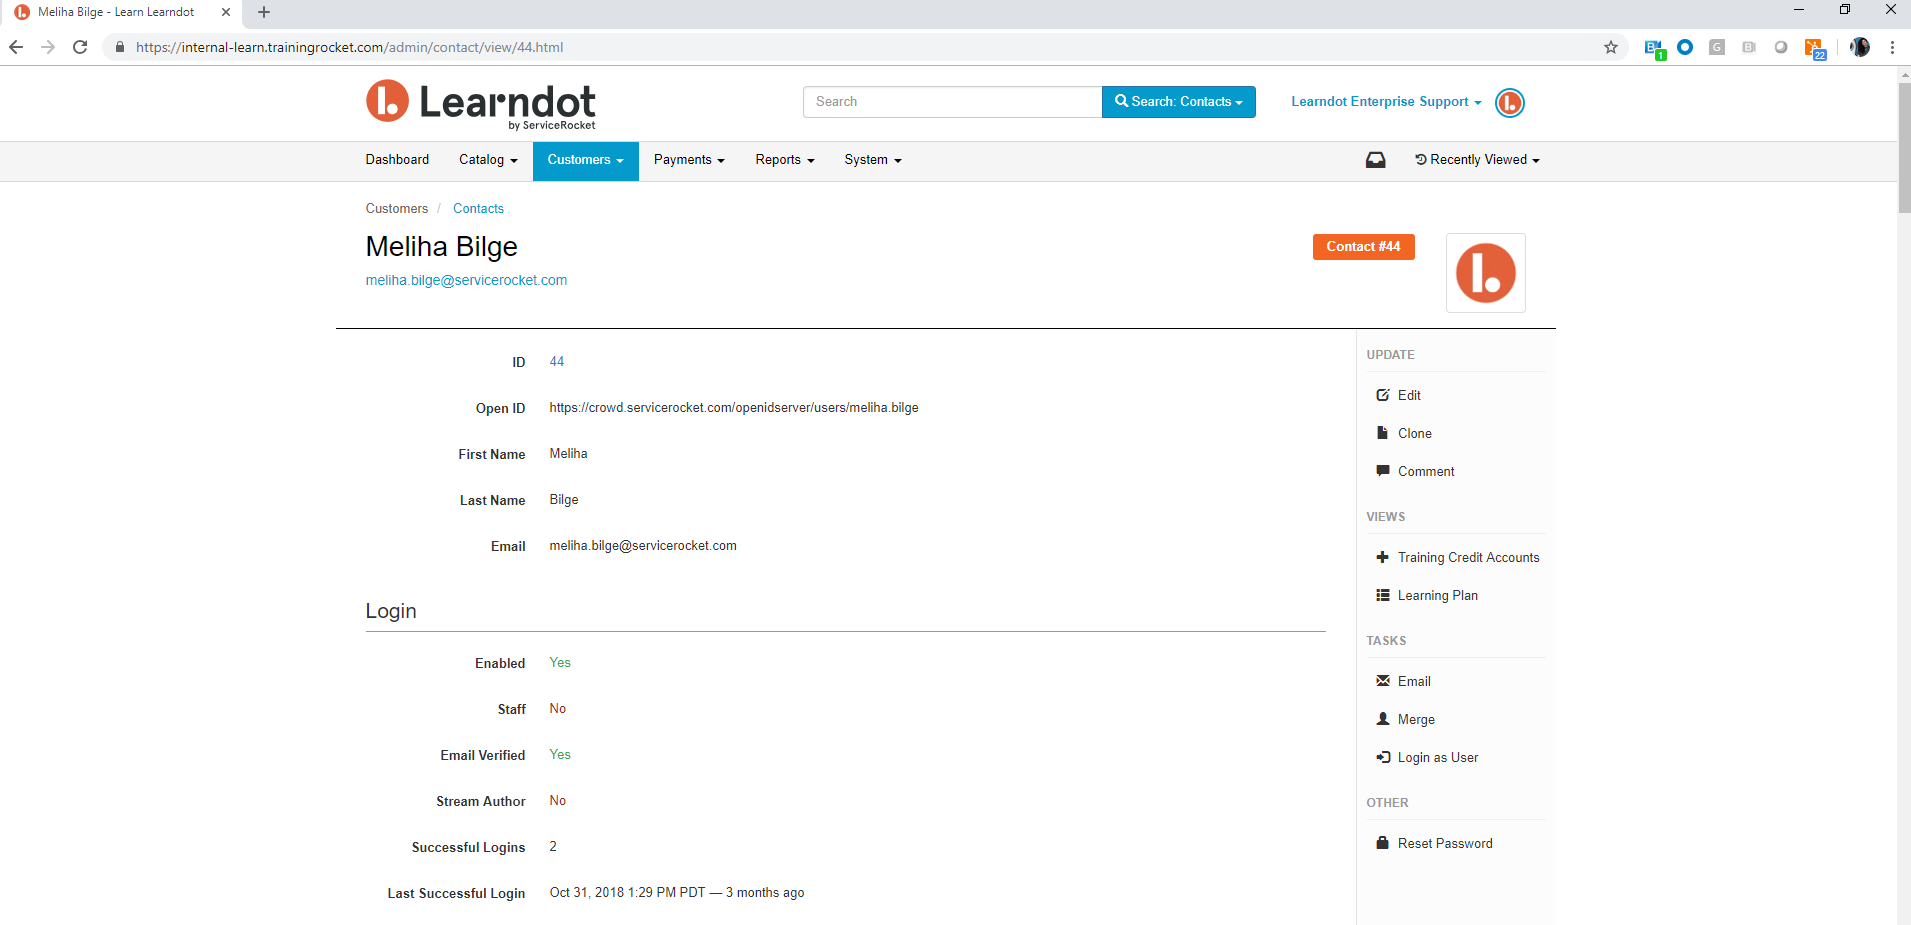The height and width of the screenshot is (925, 1911).
Task: Click the inbox tray icon in navigation bar
Action: [x=1375, y=160]
